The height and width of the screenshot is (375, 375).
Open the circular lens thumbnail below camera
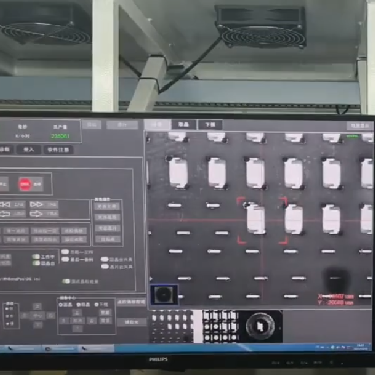pyautogui.click(x=260, y=326)
